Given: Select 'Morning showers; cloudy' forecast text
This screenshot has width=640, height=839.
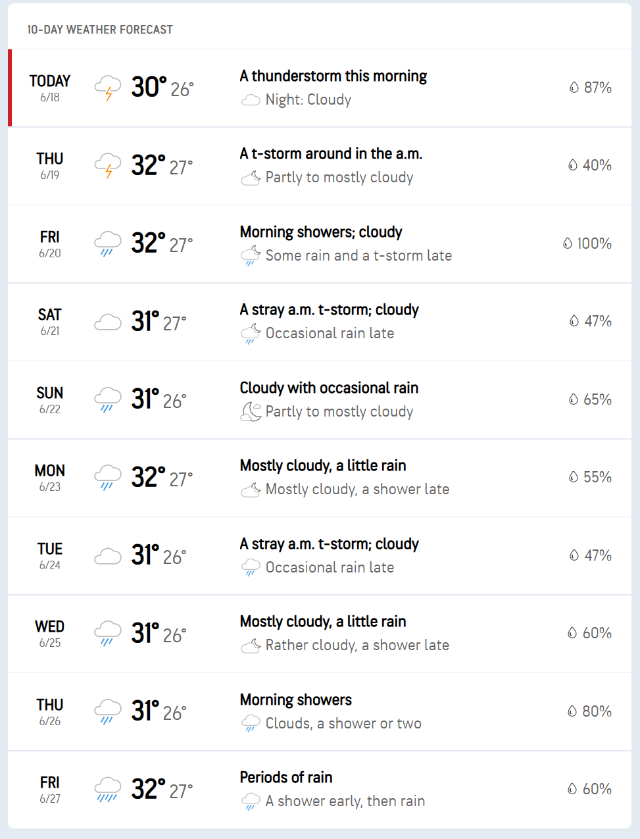Looking at the screenshot, I should point(320,232).
